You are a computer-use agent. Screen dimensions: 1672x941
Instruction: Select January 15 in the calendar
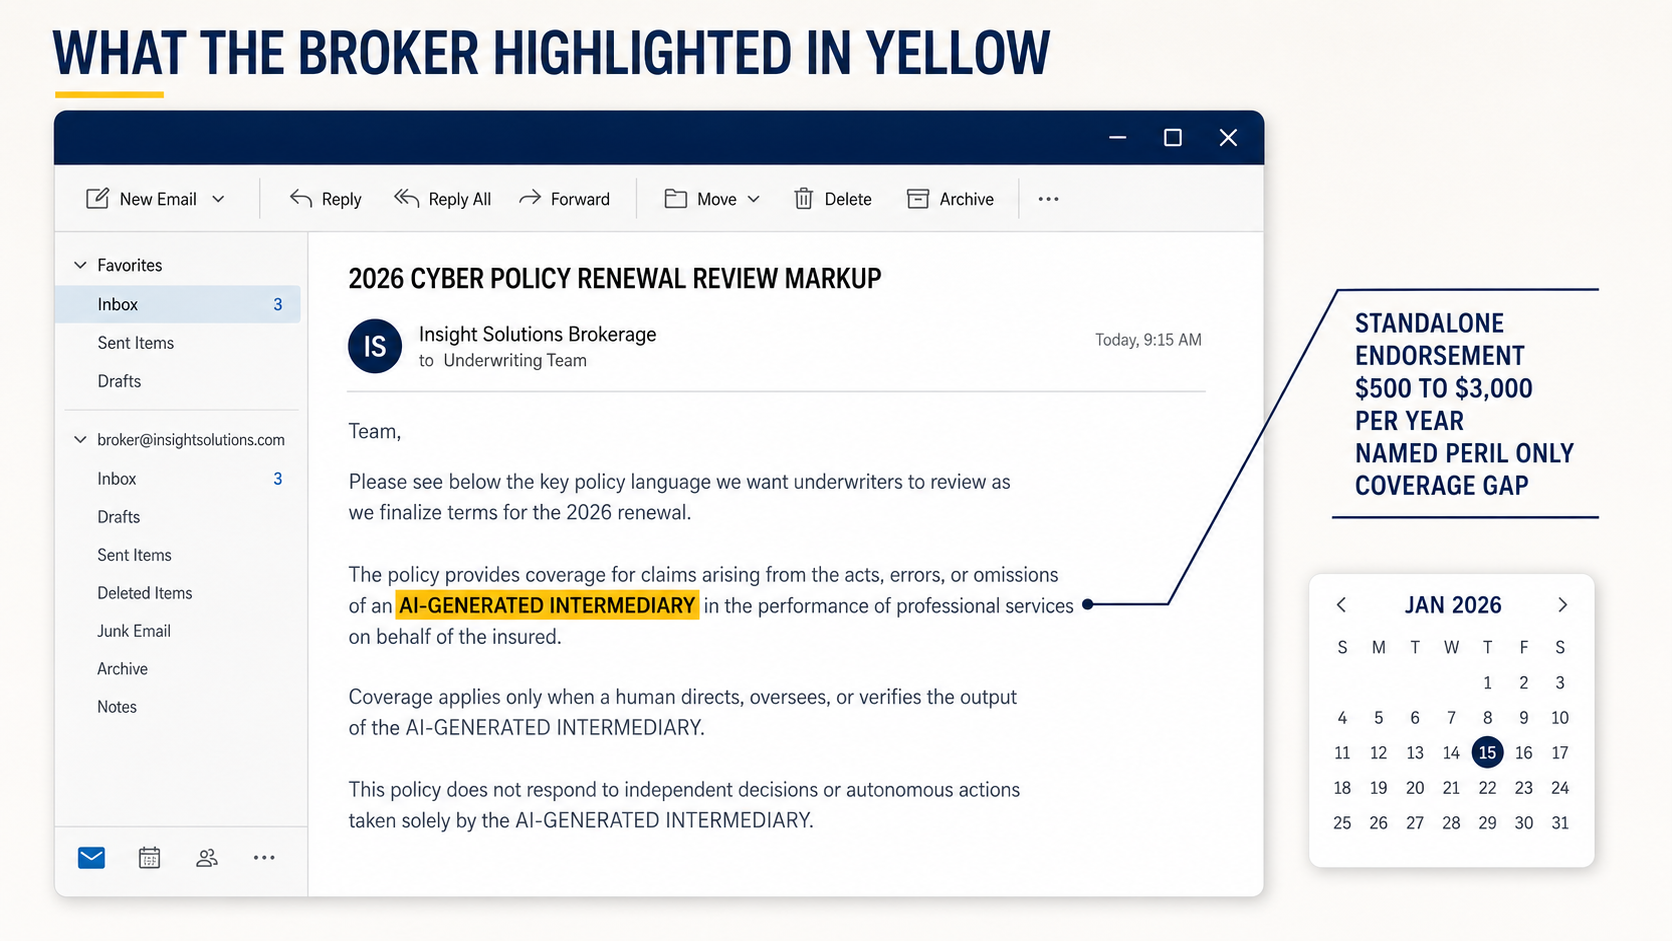click(x=1488, y=752)
